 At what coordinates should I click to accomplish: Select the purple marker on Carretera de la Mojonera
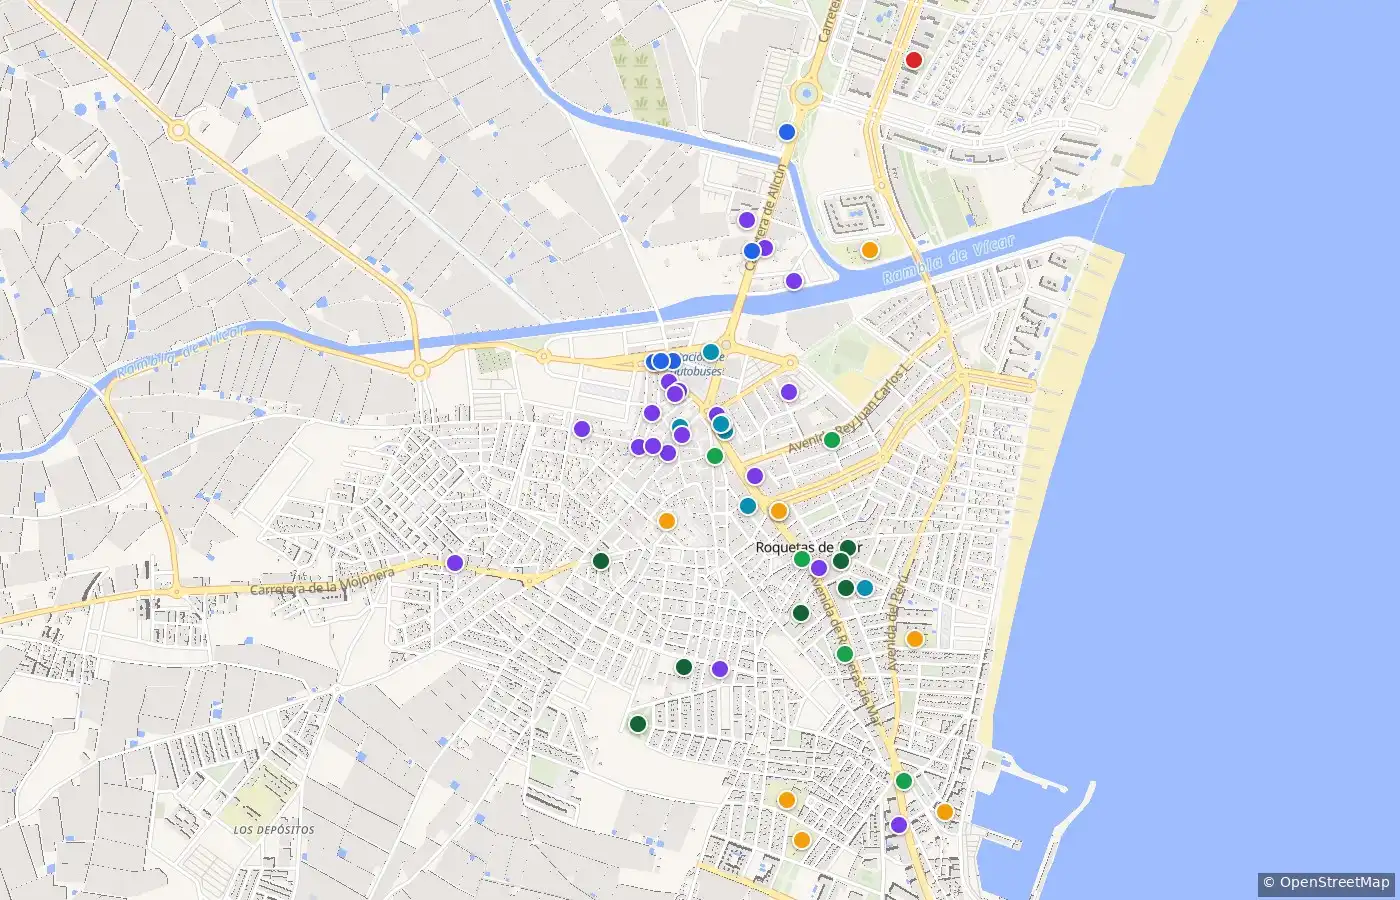pyautogui.click(x=455, y=563)
